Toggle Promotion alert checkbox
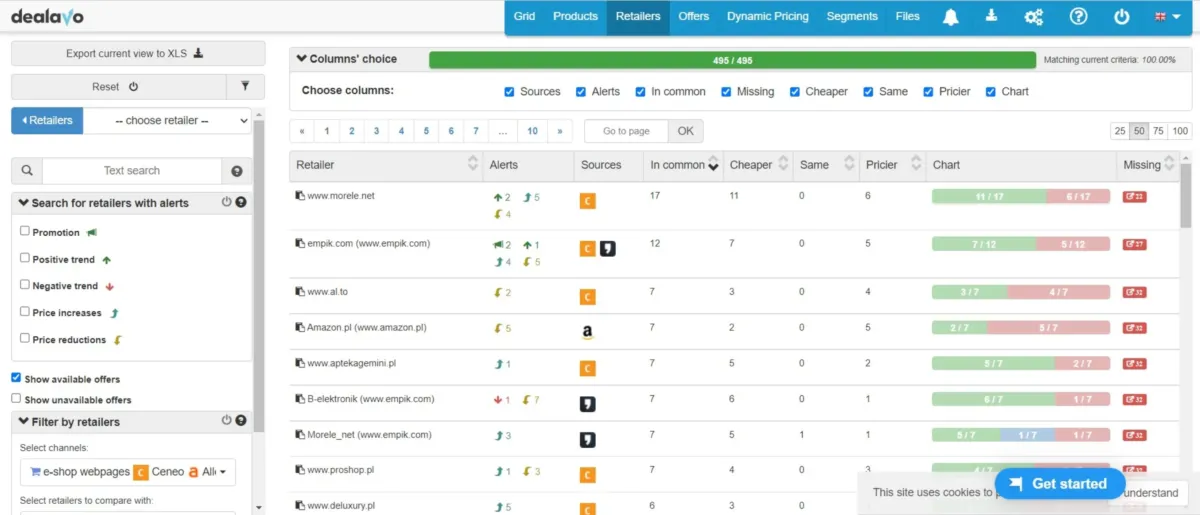This screenshot has height=515, width=1200. tap(25, 231)
